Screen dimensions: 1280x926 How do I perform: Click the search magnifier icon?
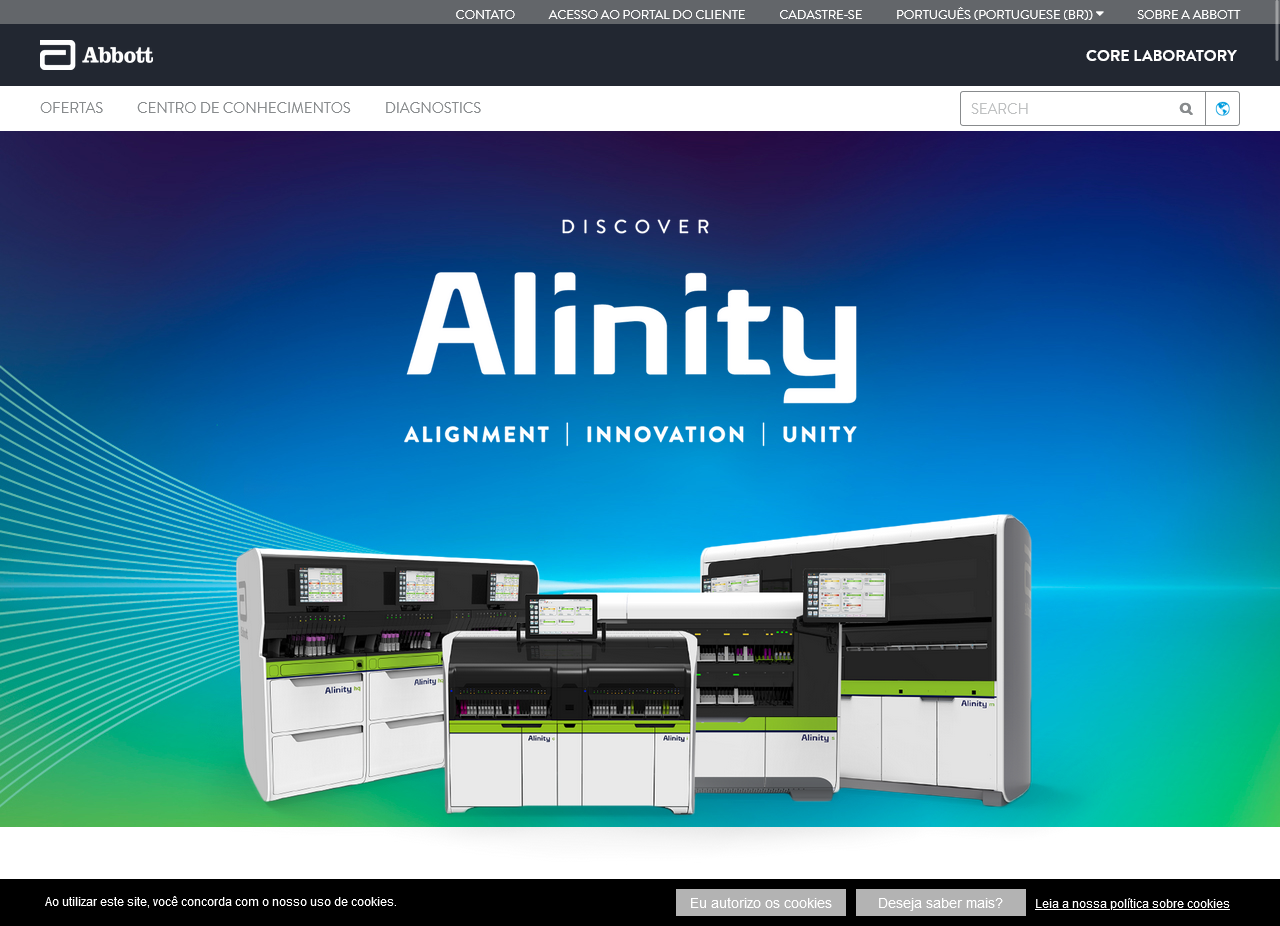[x=1186, y=109]
